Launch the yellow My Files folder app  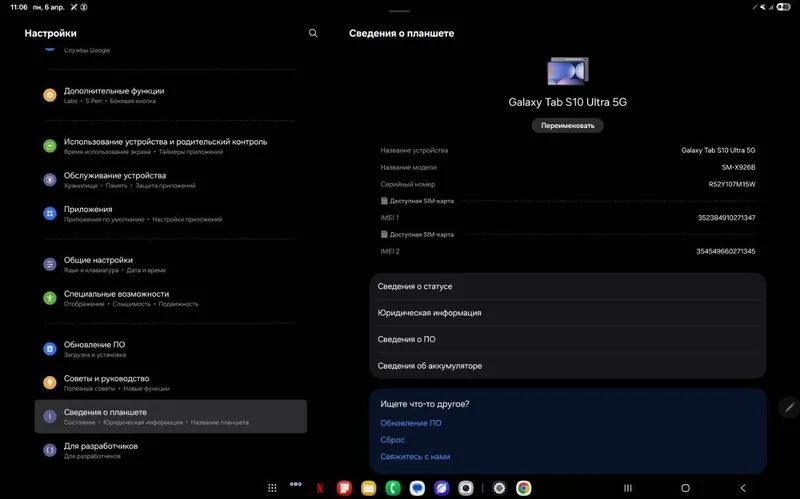tap(368, 488)
